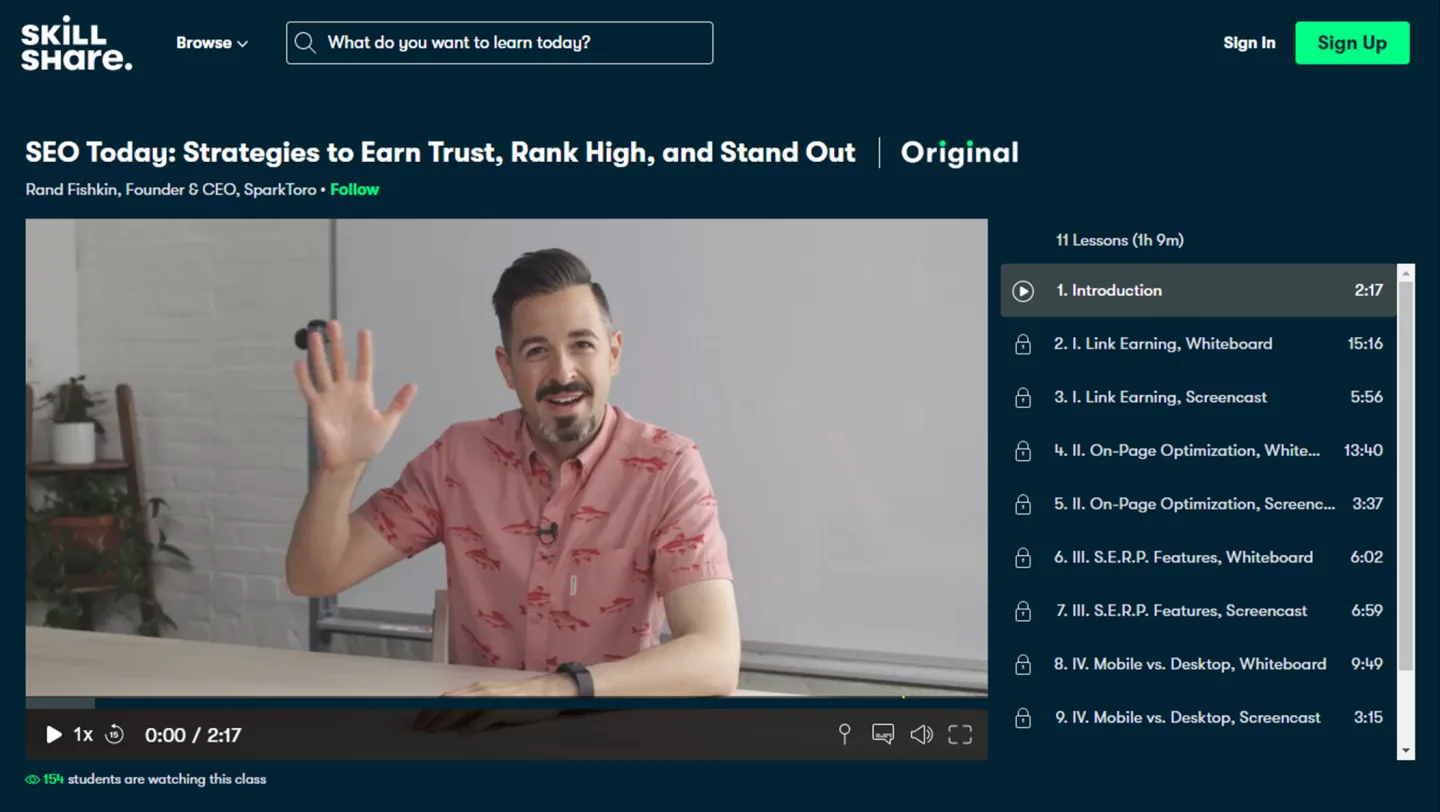This screenshot has height=812, width=1440.
Task: Open the Browse dropdown menu
Action: 205,42
